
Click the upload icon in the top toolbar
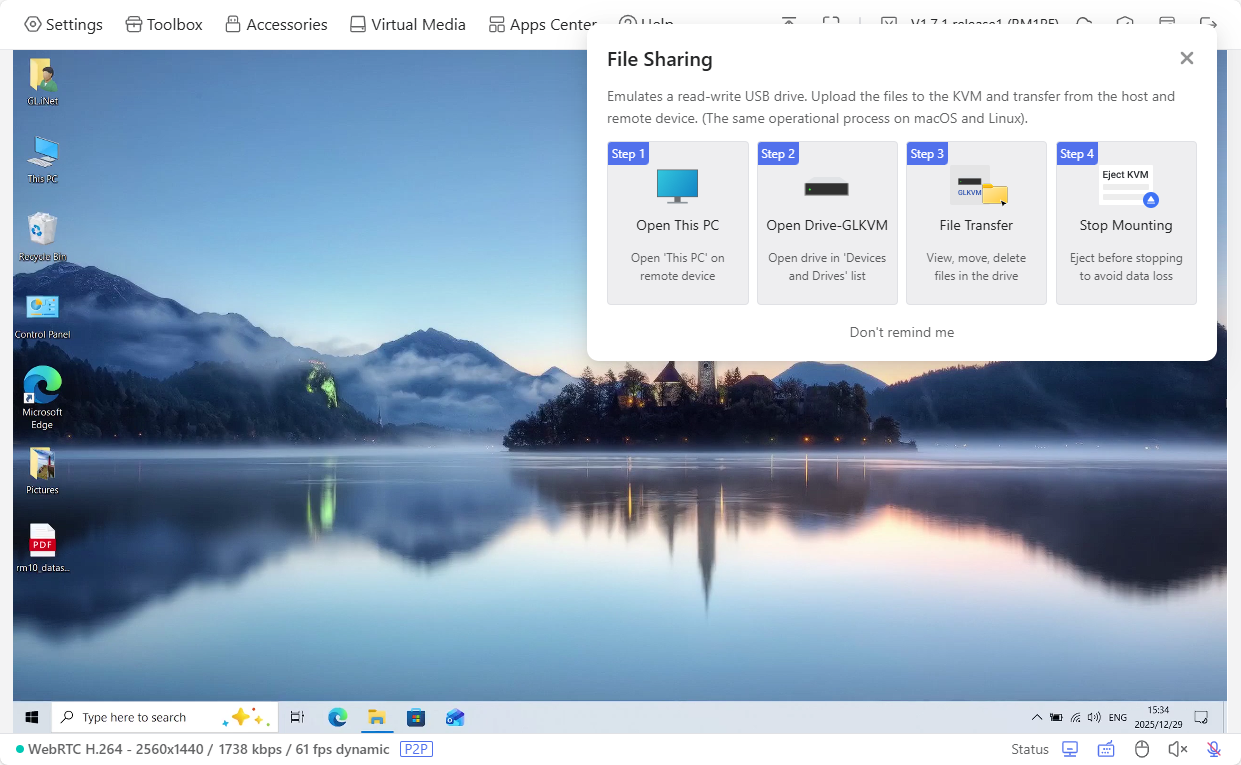click(x=789, y=20)
